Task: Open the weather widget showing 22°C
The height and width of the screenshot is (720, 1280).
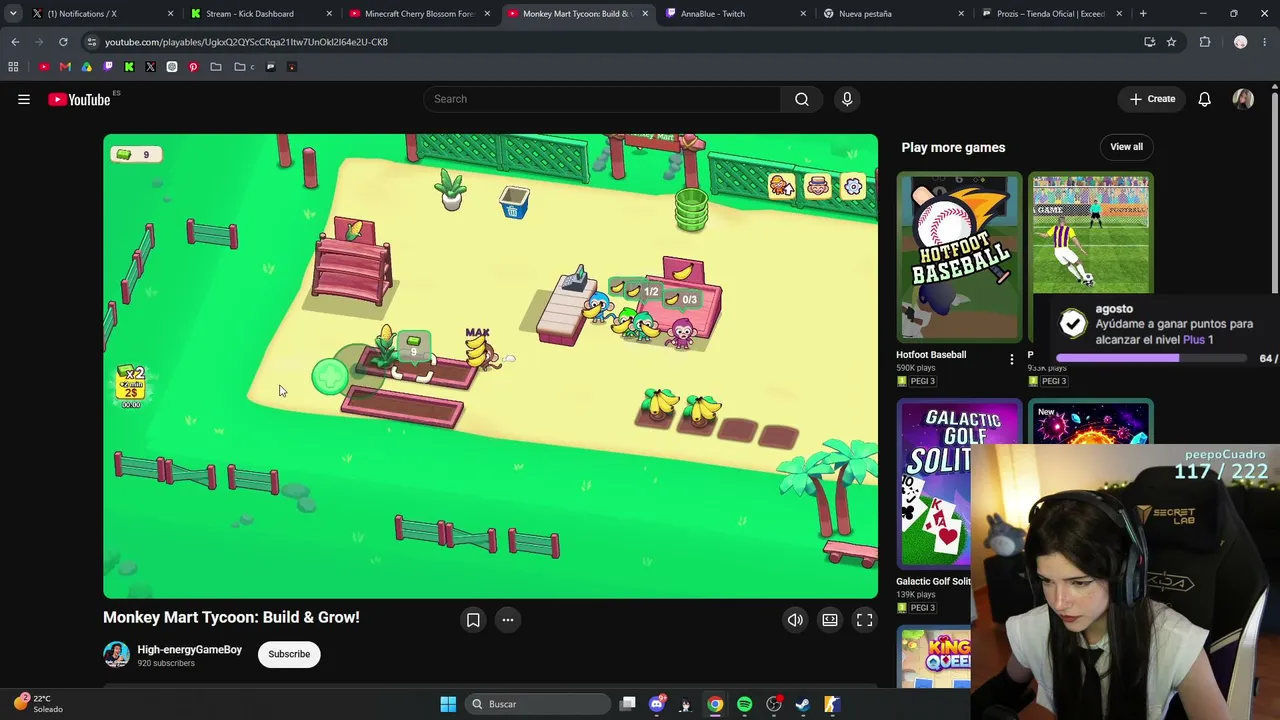Action: 39,704
